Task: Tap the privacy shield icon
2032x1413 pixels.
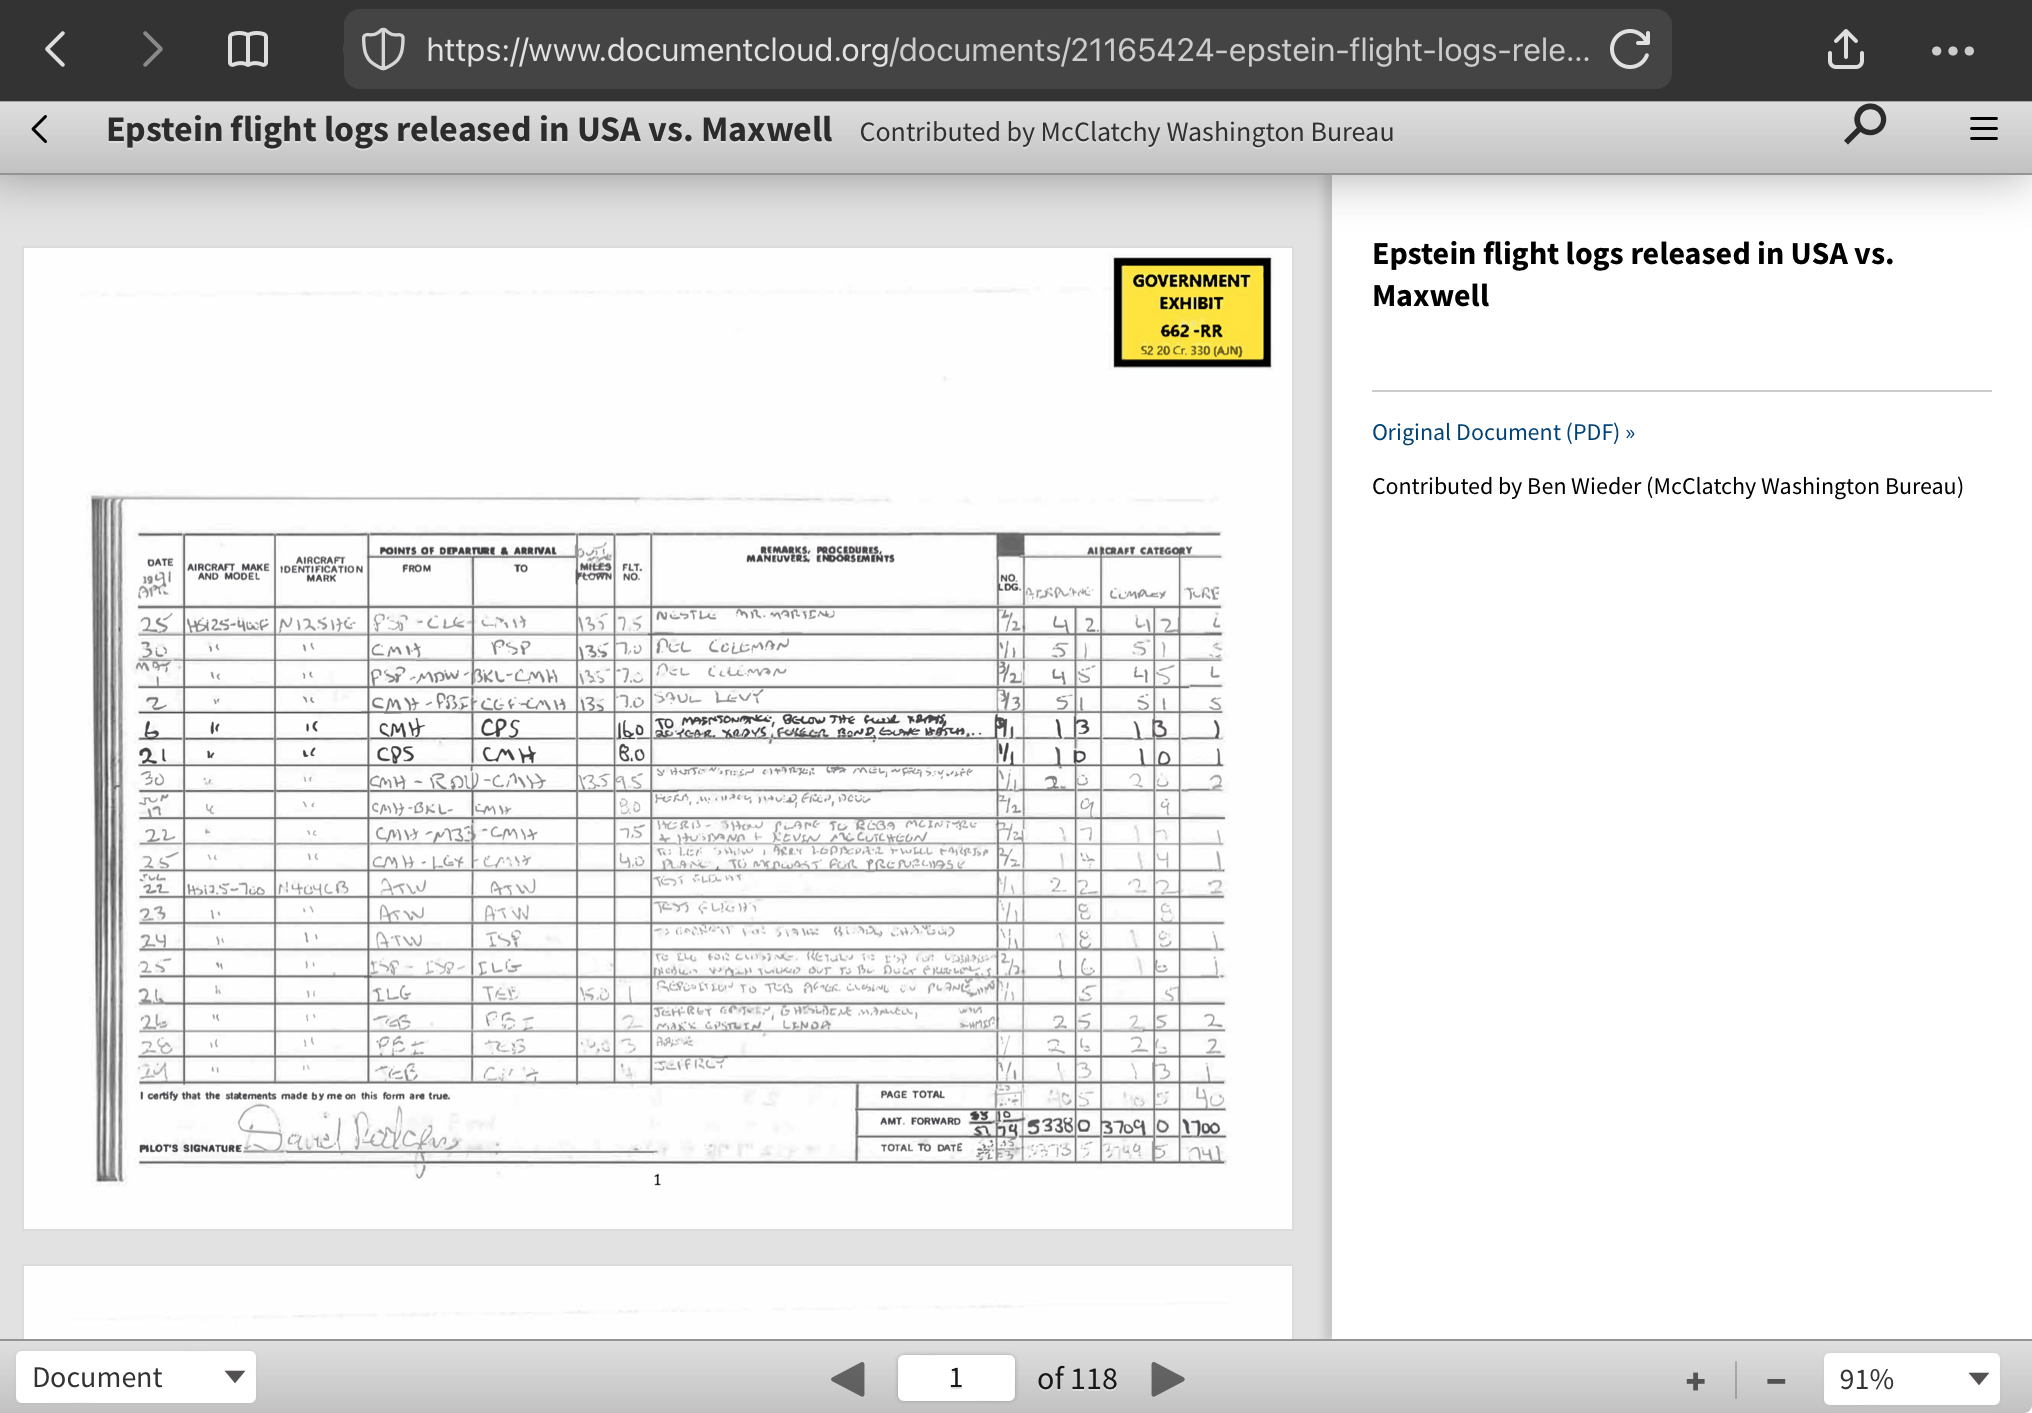Action: [382, 49]
